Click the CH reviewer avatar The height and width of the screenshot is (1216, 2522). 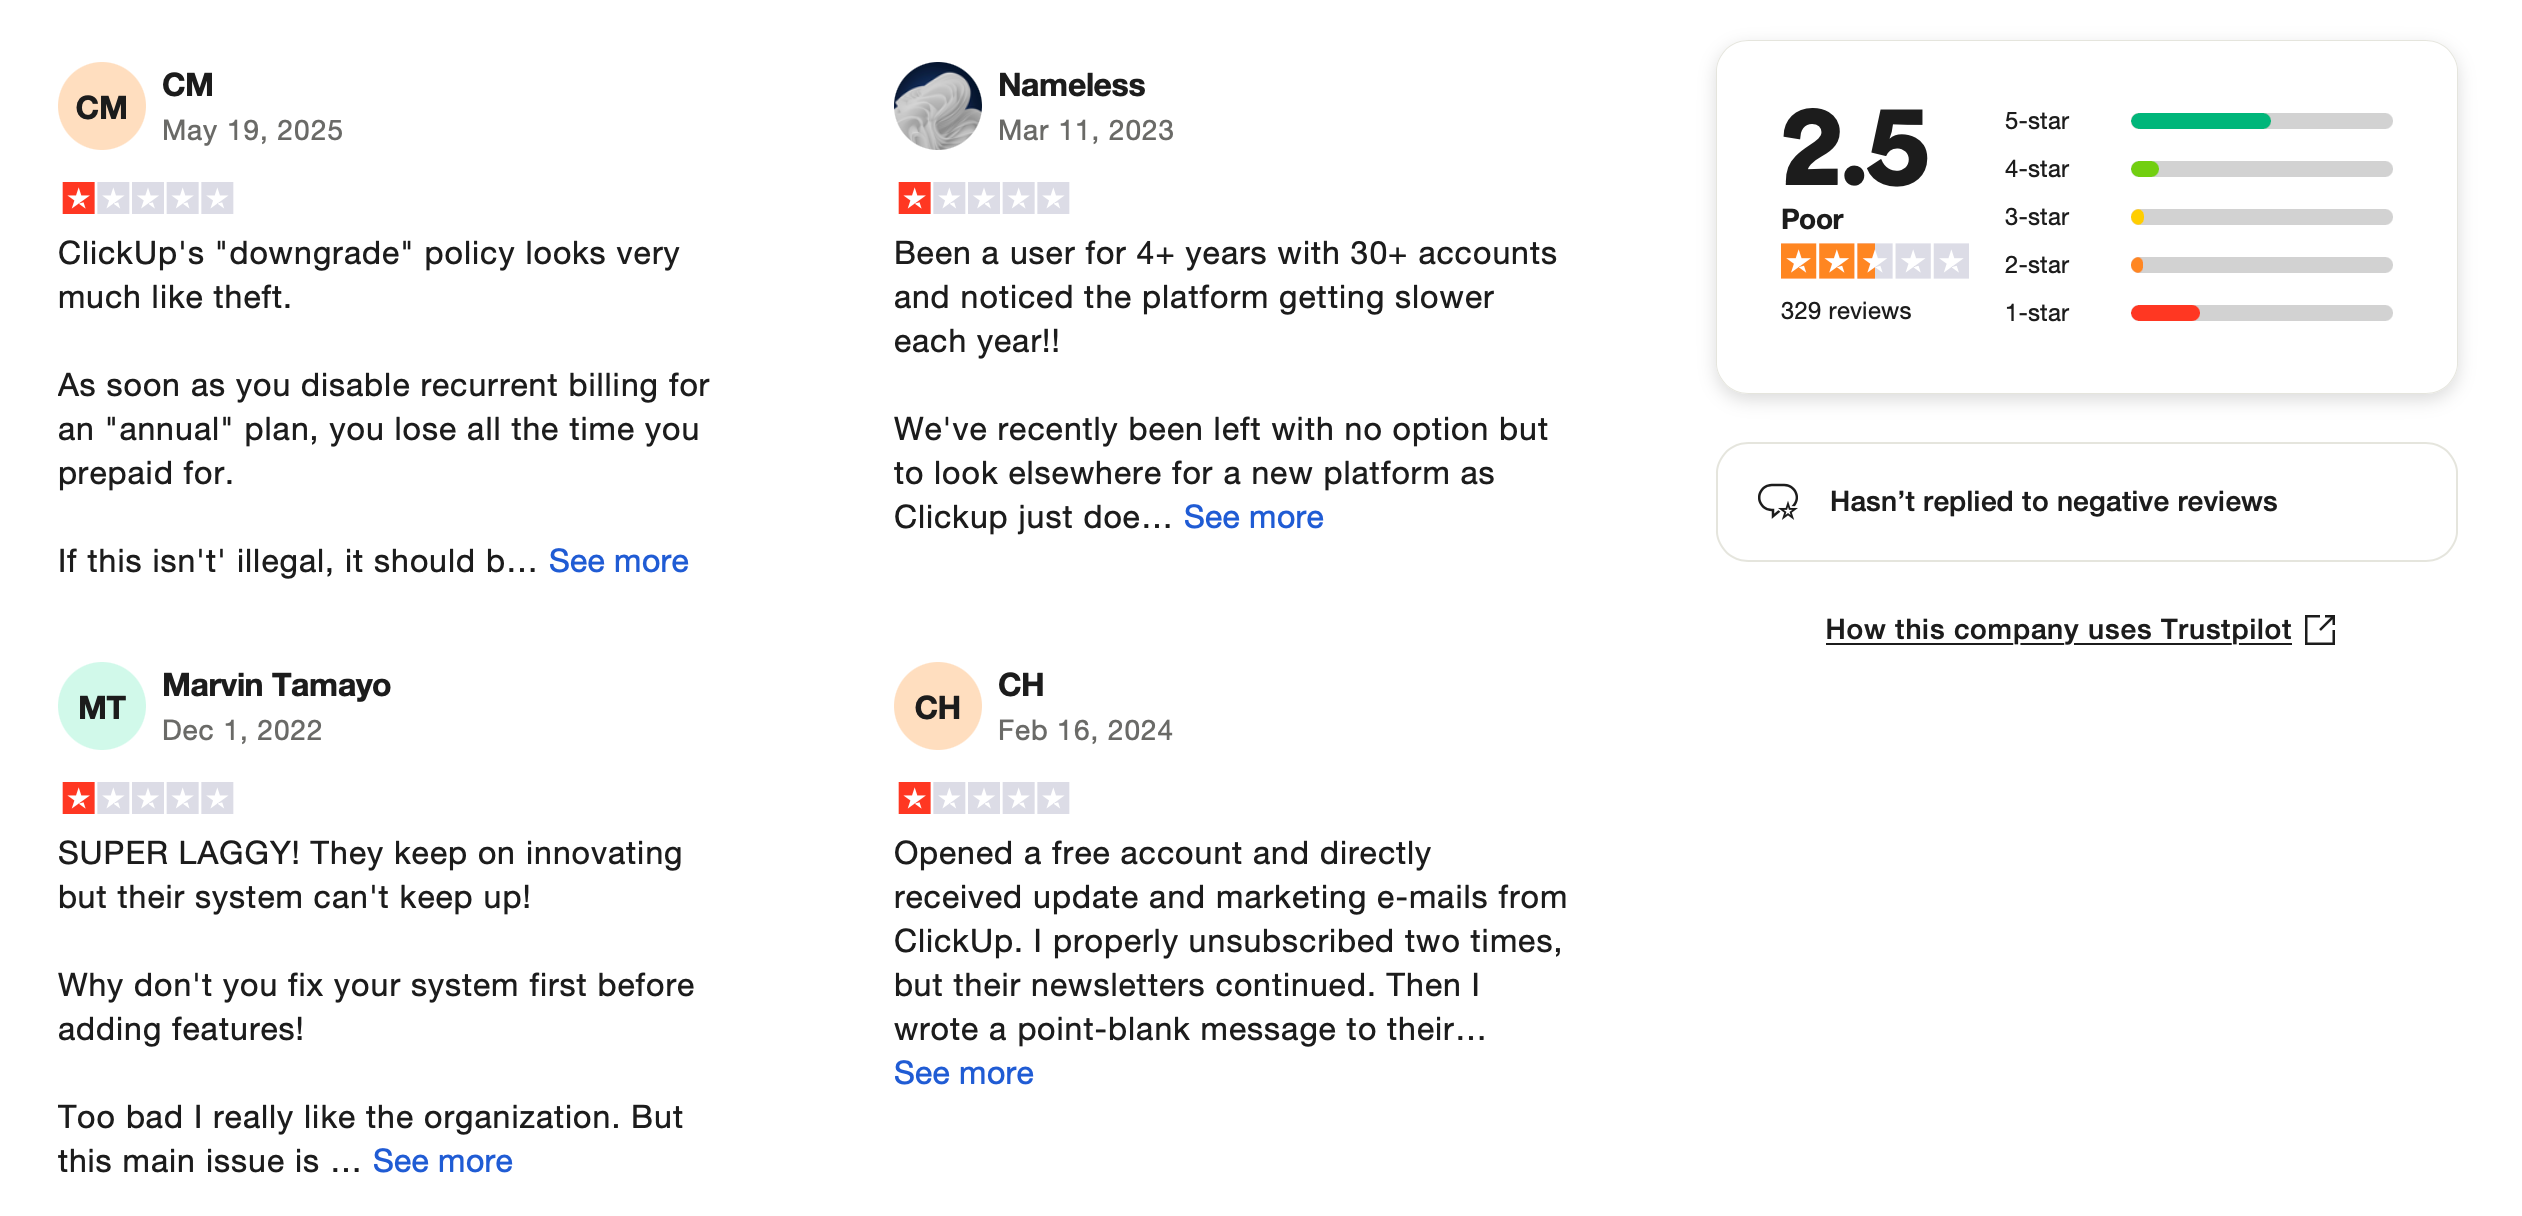937,707
